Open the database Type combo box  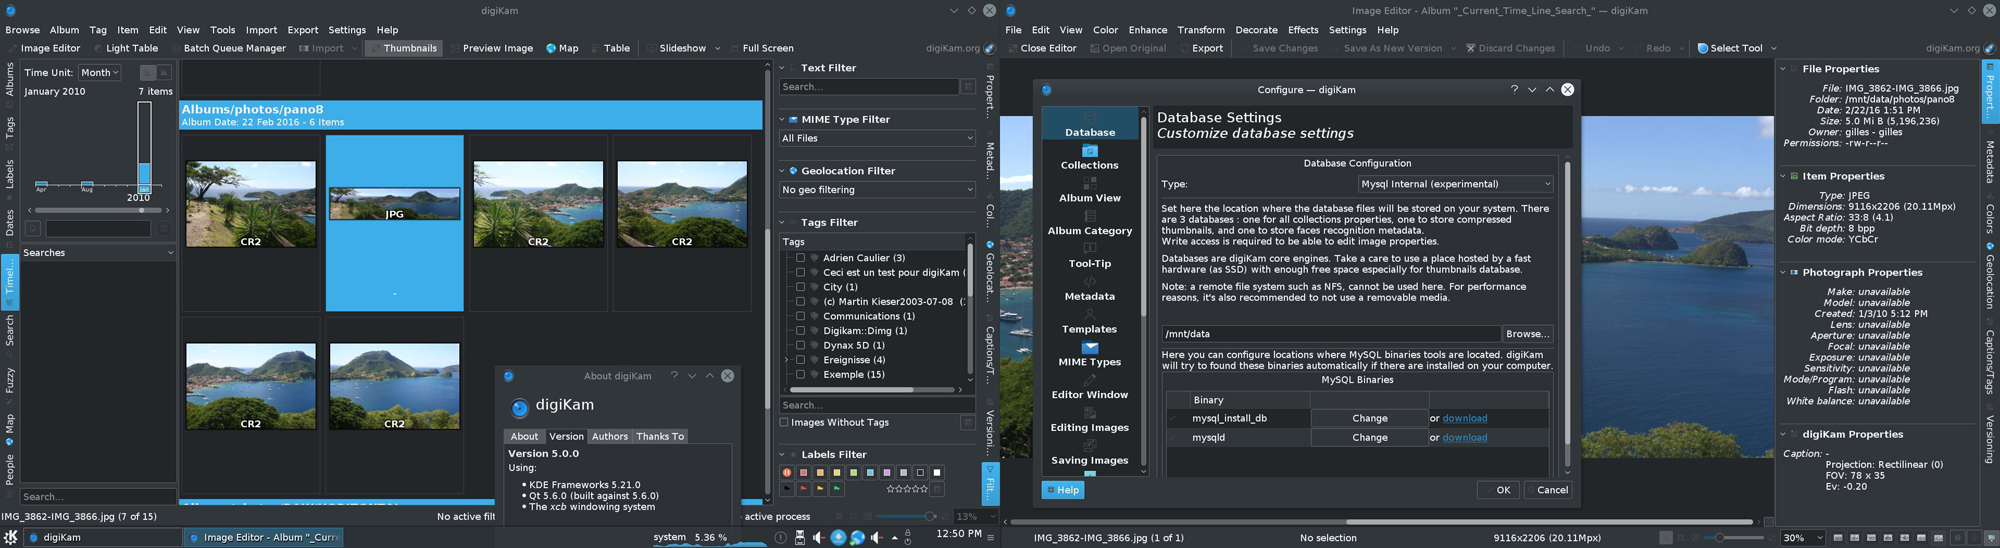(1455, 184)
